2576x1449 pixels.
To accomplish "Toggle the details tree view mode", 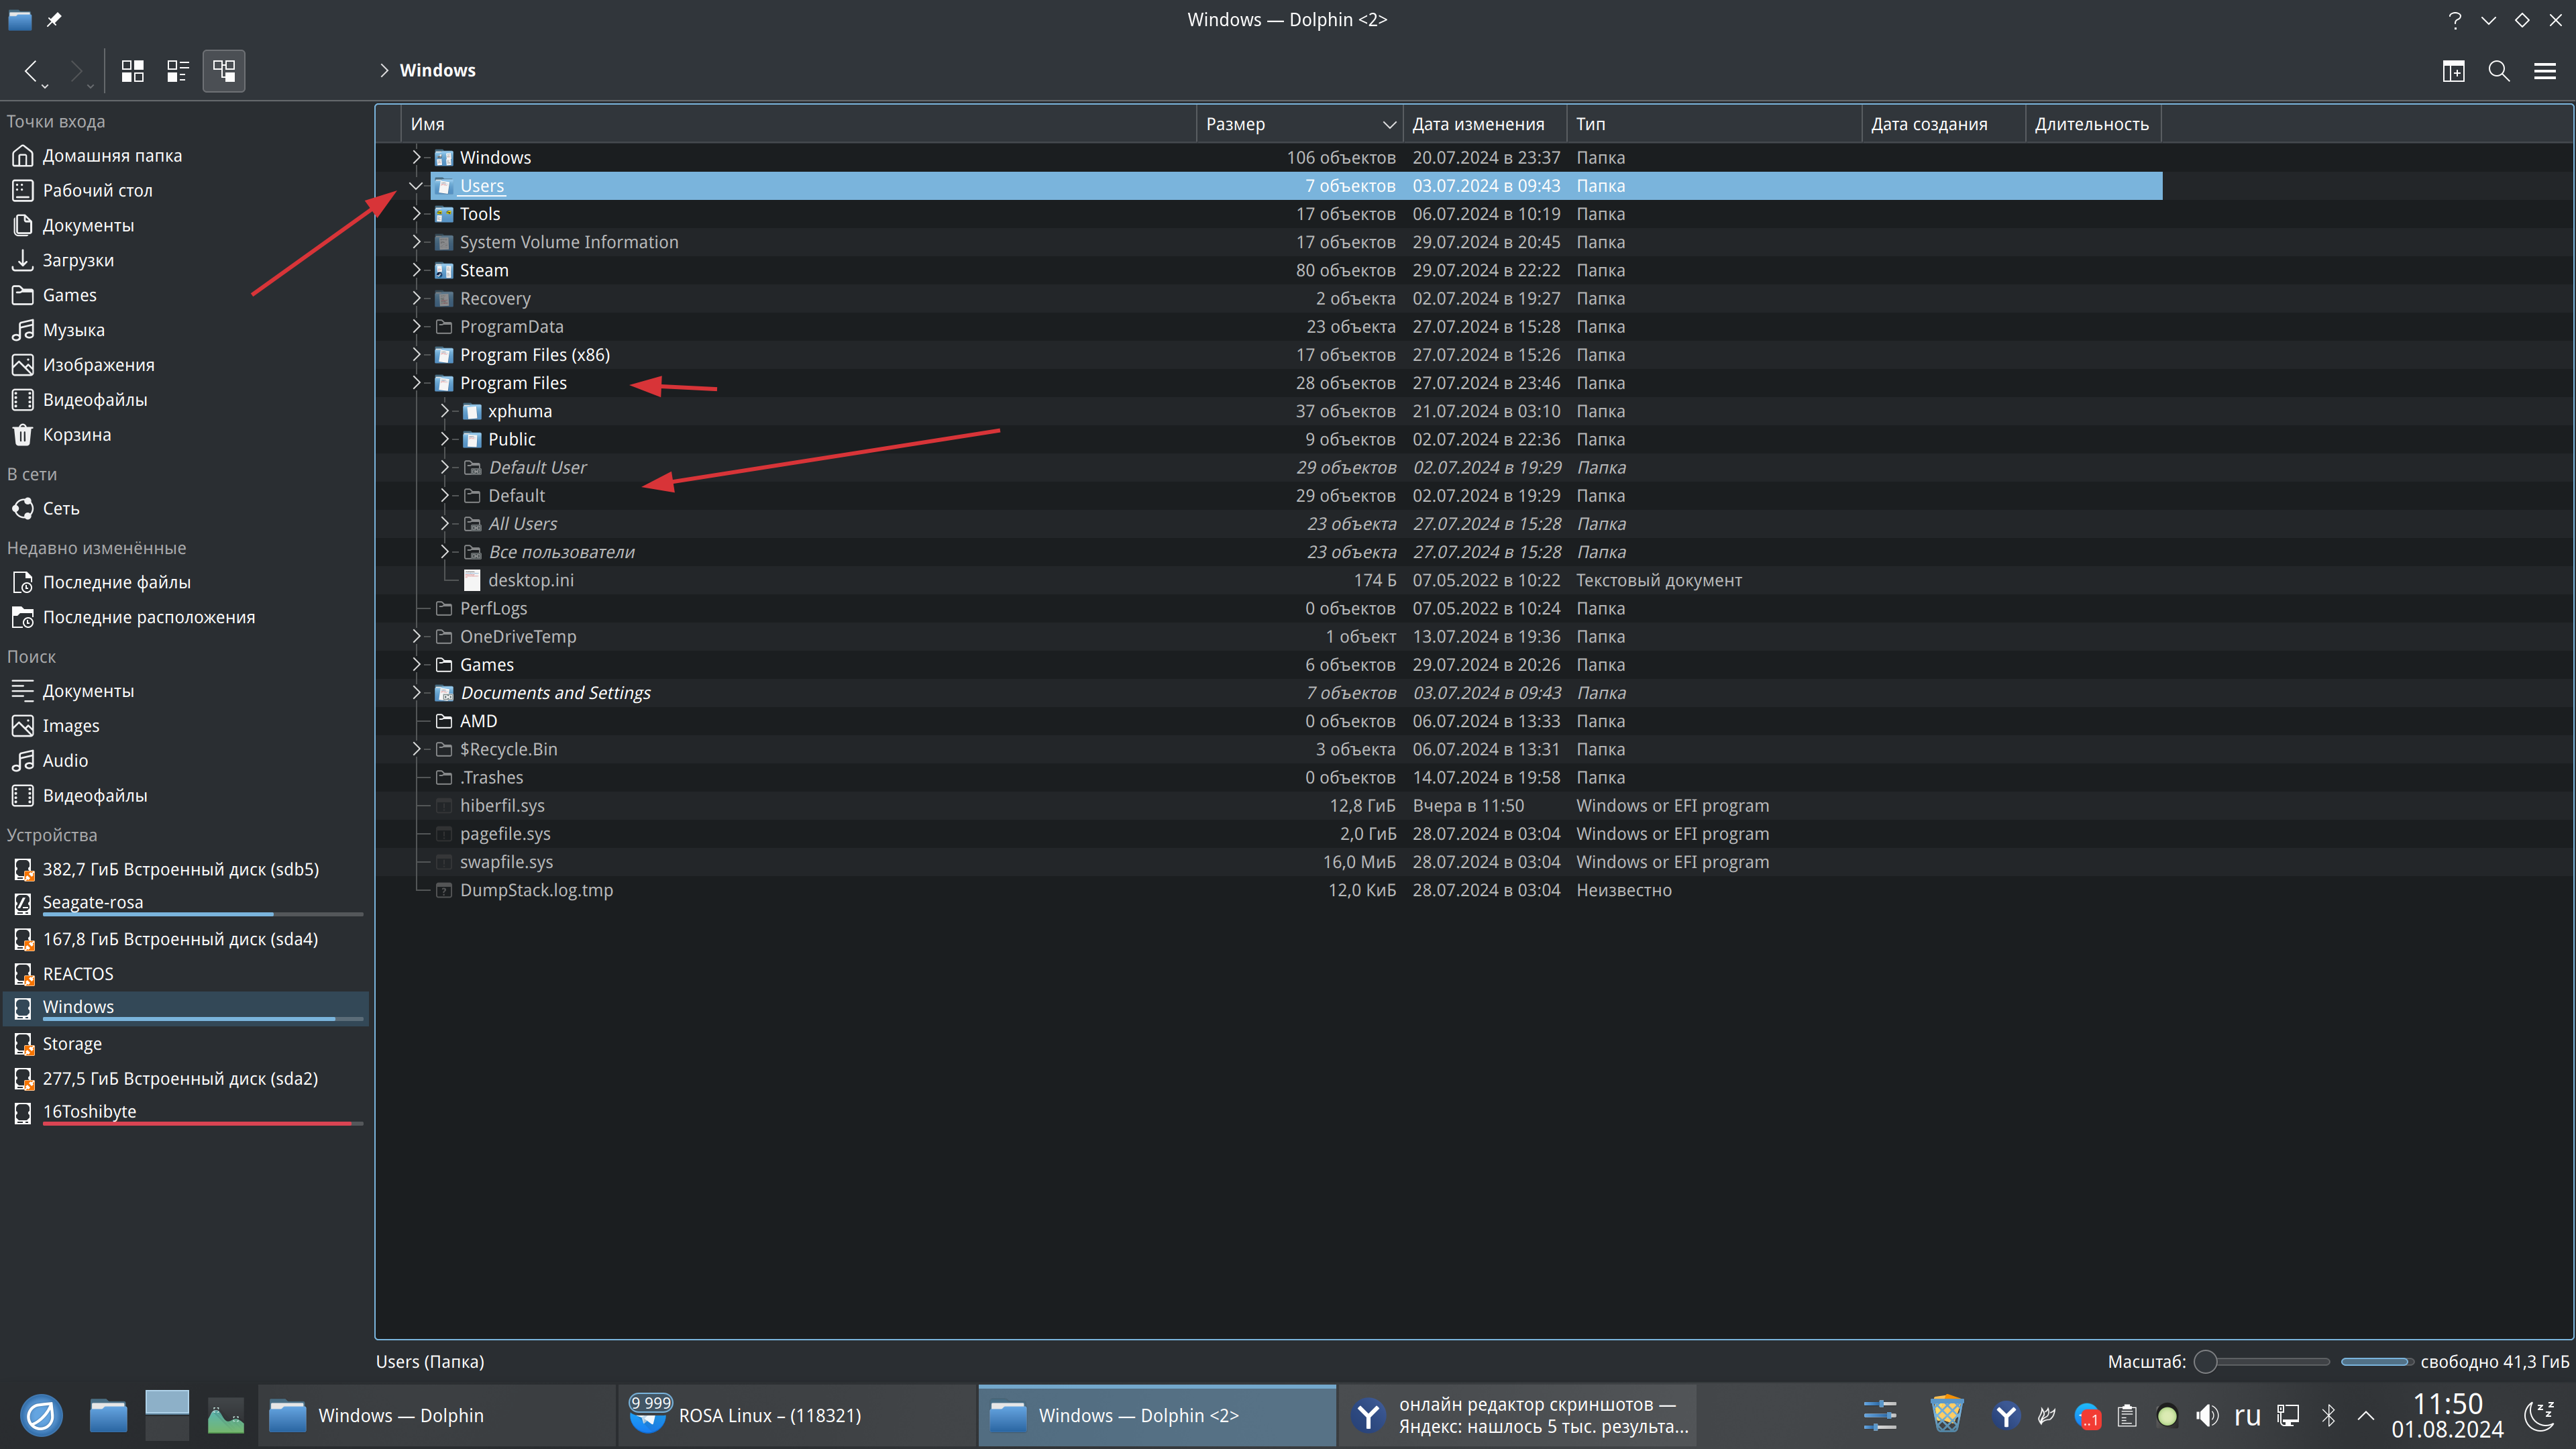I will point(224,71).
